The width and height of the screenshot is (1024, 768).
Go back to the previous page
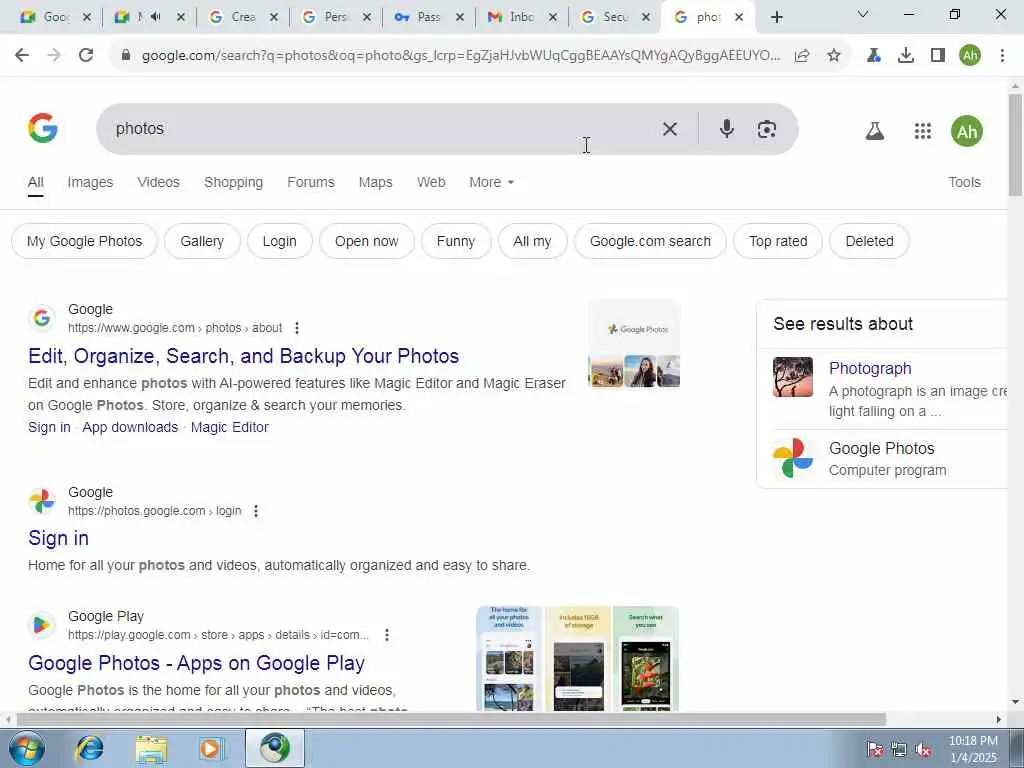point(22,56)
